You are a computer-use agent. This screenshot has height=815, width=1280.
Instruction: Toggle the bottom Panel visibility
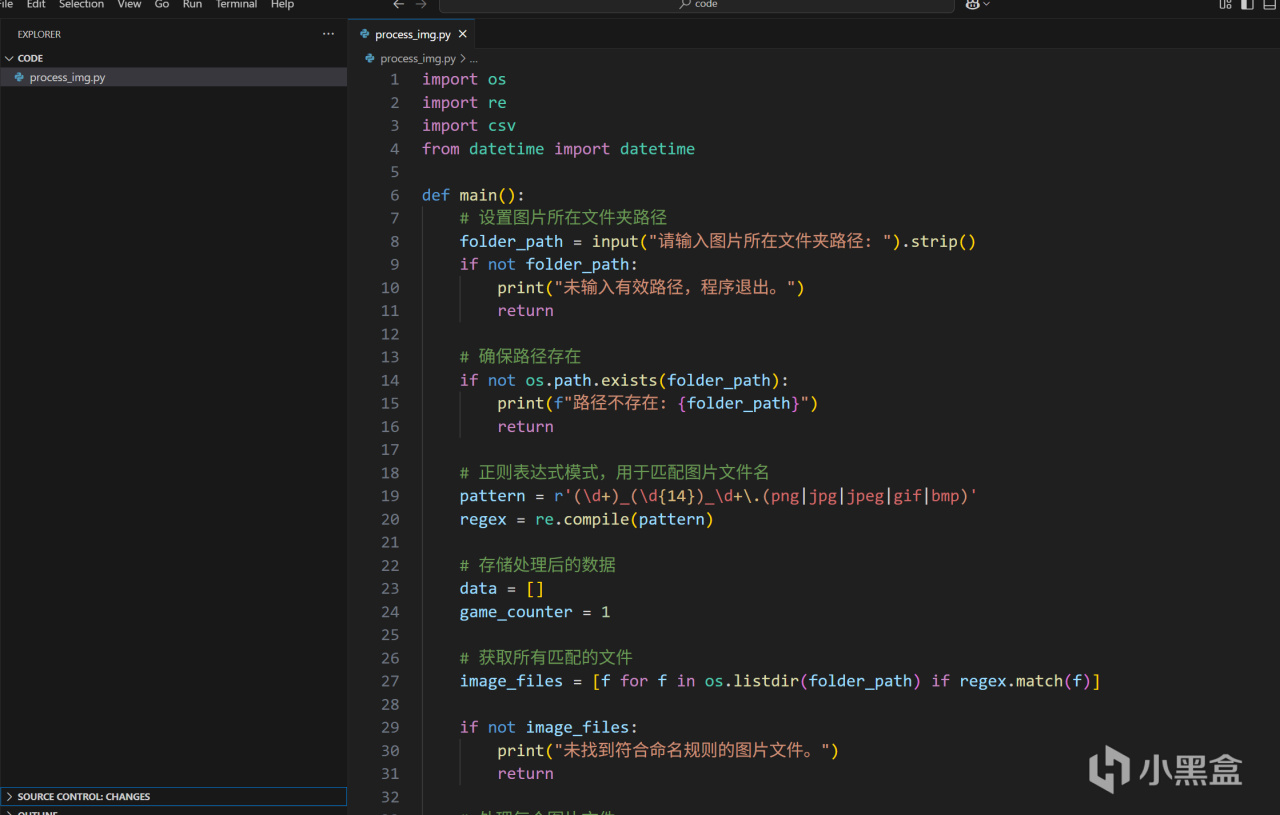point(1271,5)
